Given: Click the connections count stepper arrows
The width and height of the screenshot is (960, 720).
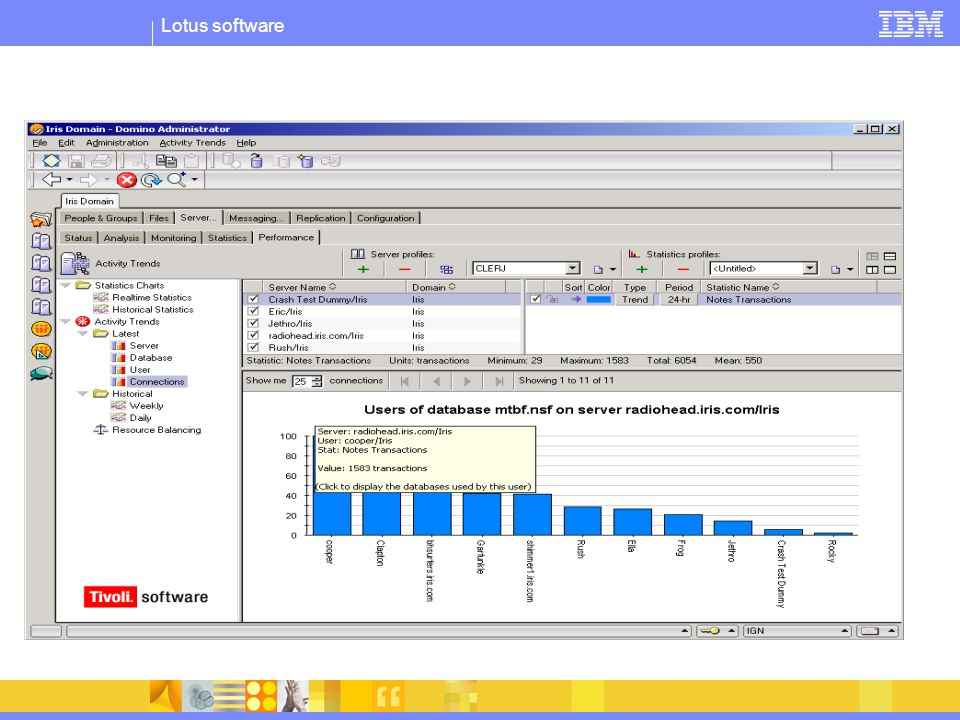Looking at the screenshot, I should pos(317,381).
